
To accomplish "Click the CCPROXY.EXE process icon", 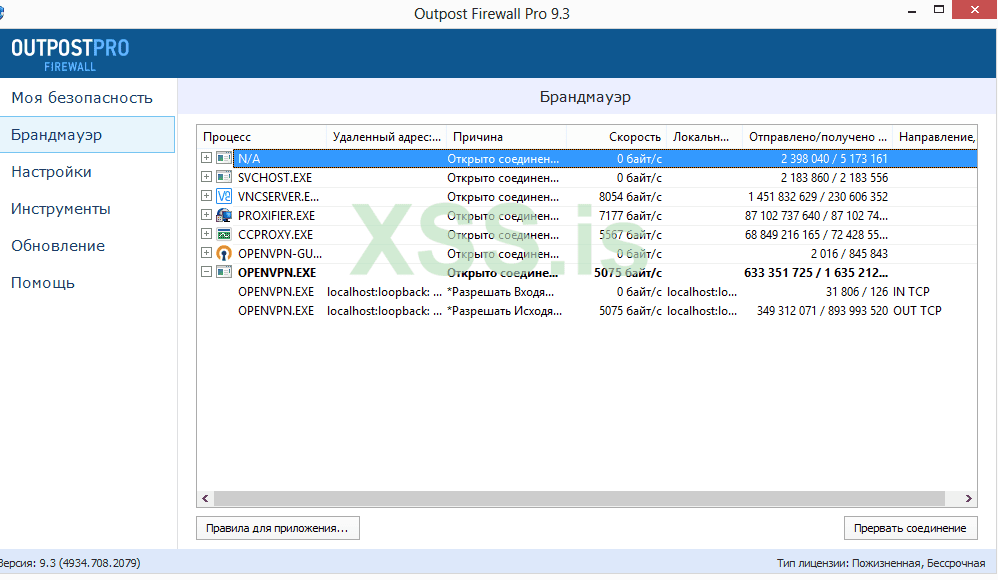I will (223, 234).
